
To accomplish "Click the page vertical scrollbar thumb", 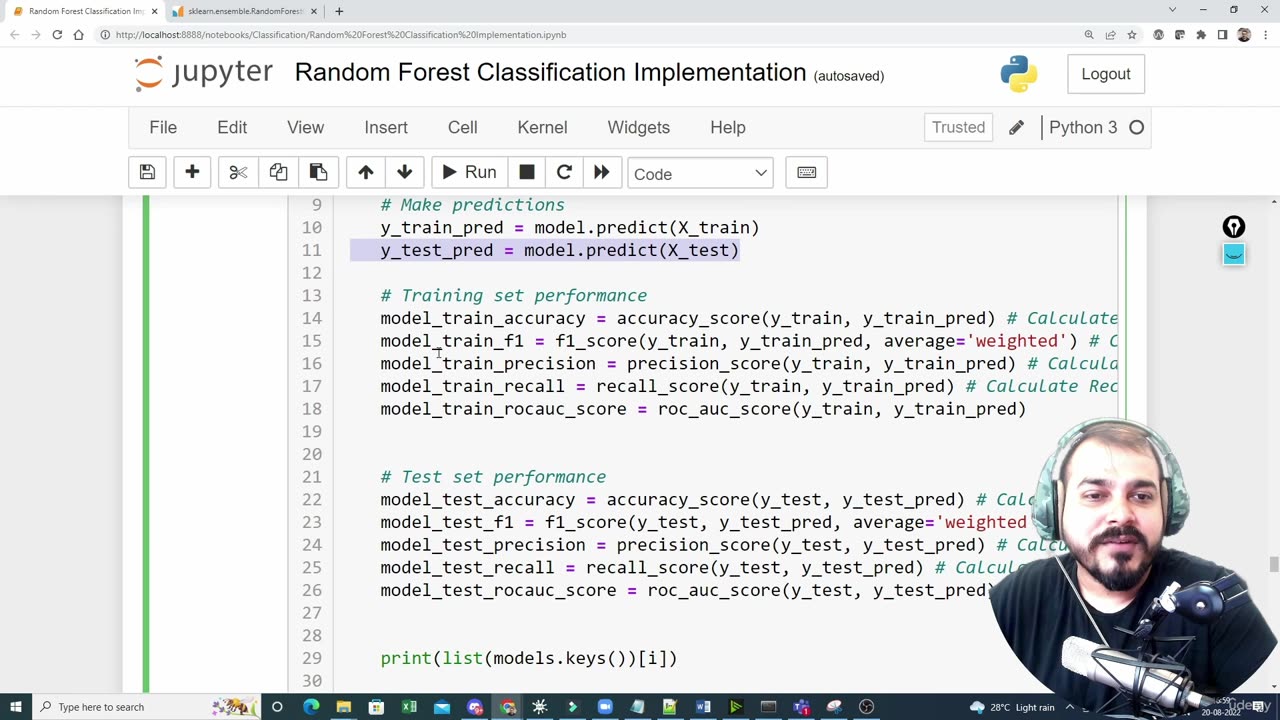I will (x=1274, y=565).
